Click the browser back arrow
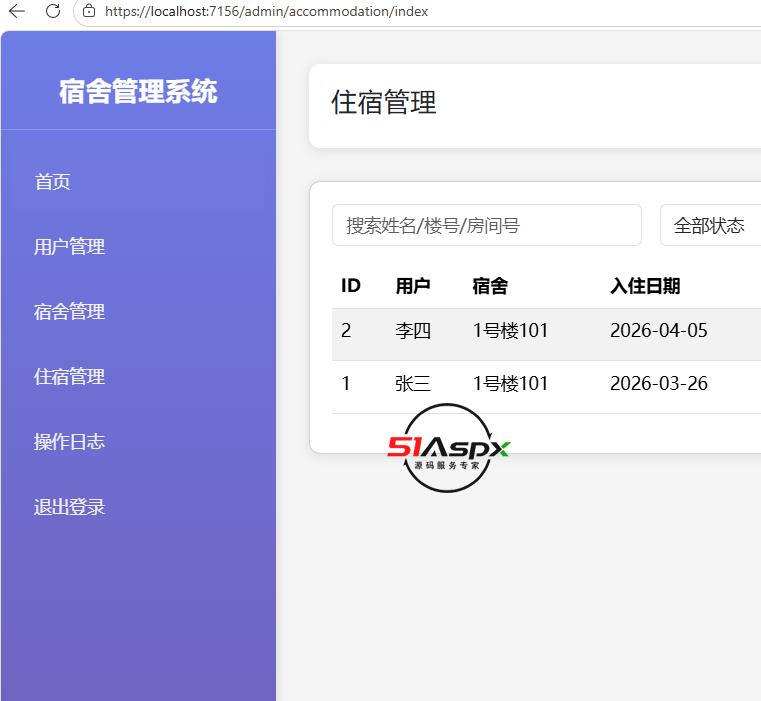The width and height of the screenshot is (761, 701). pos(17,11)
